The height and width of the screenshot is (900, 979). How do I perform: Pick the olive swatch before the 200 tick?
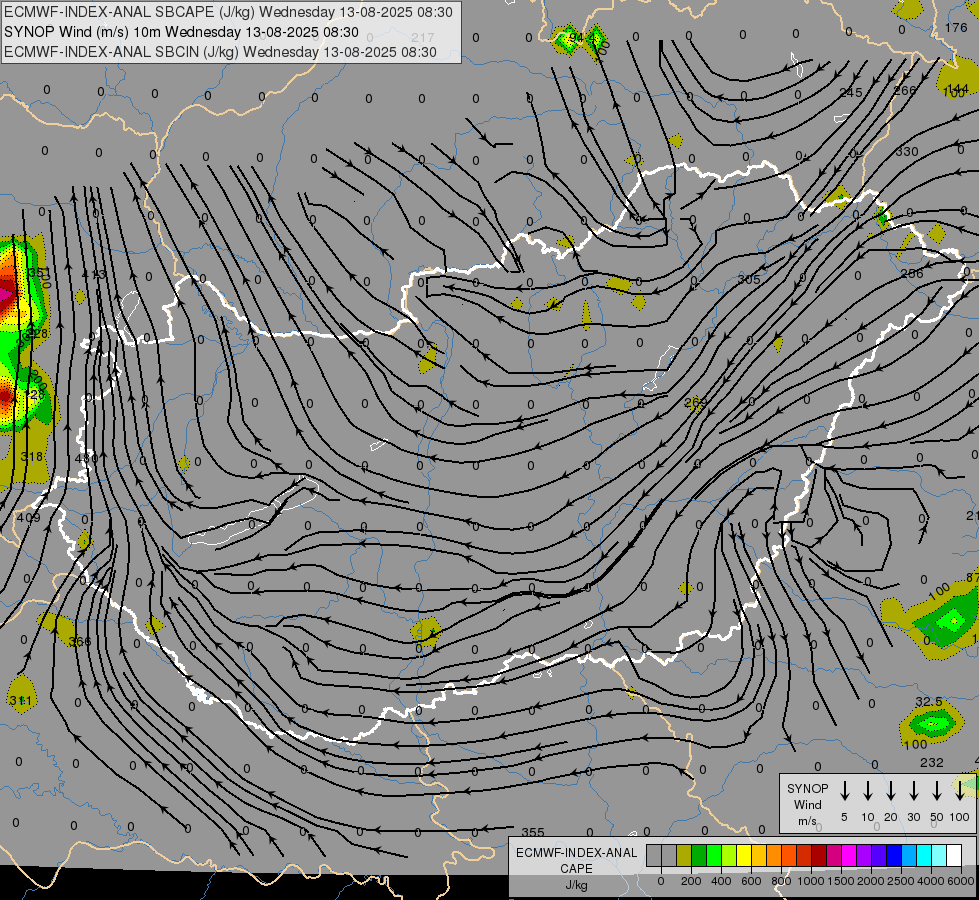(684, 855)
